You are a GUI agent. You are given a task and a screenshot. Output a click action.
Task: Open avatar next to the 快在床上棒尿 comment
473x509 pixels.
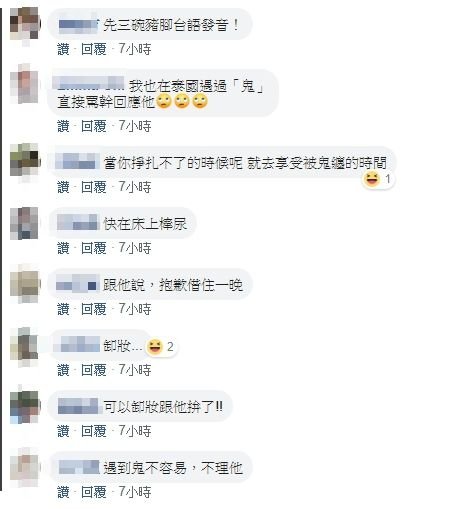[x=25, y=223]
